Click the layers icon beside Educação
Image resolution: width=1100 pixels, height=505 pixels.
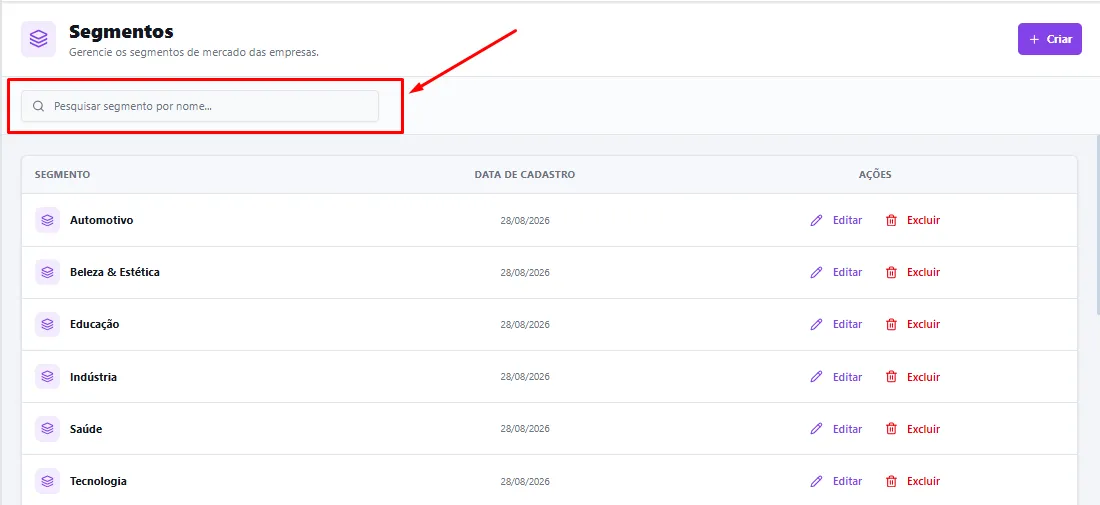47,324
